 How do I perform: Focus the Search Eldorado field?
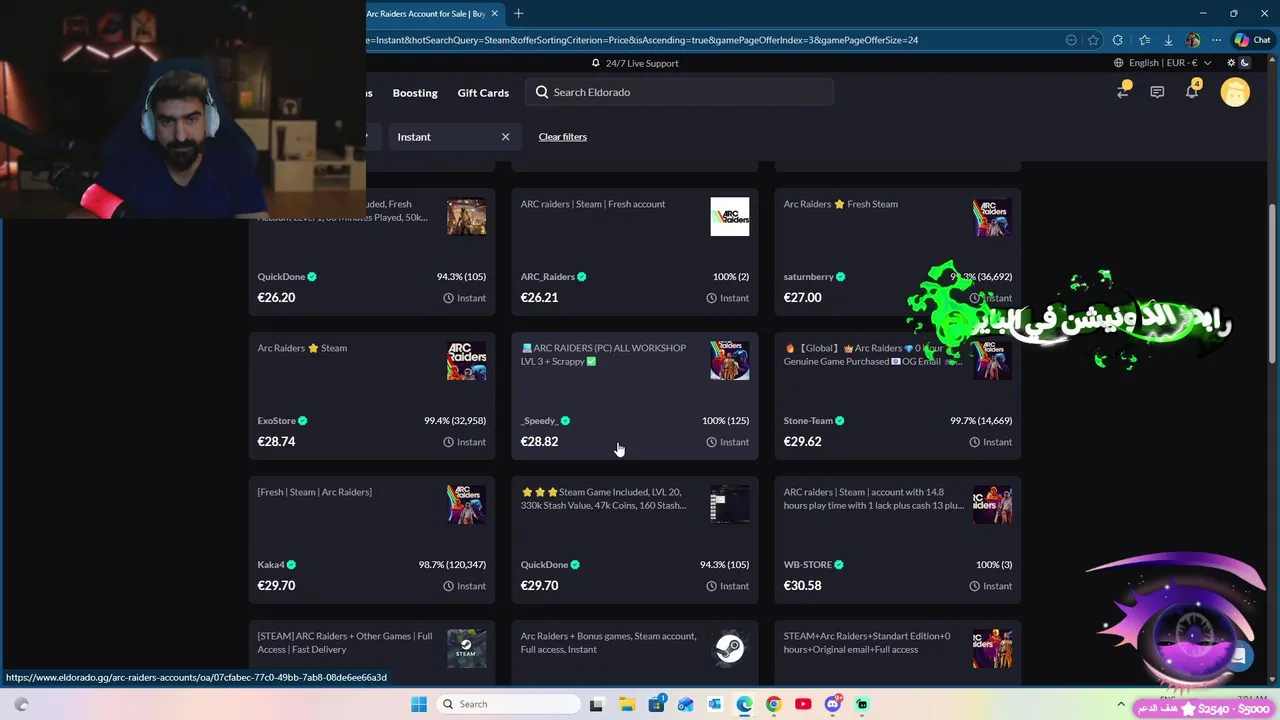click(679, 92)
